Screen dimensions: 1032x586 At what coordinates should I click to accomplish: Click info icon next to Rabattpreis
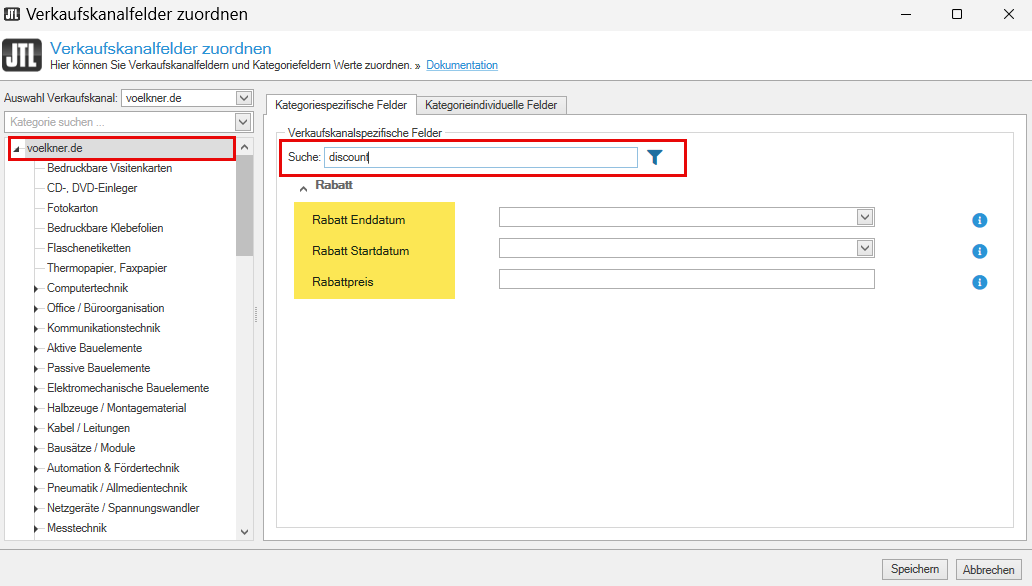(x=980, y=282)
